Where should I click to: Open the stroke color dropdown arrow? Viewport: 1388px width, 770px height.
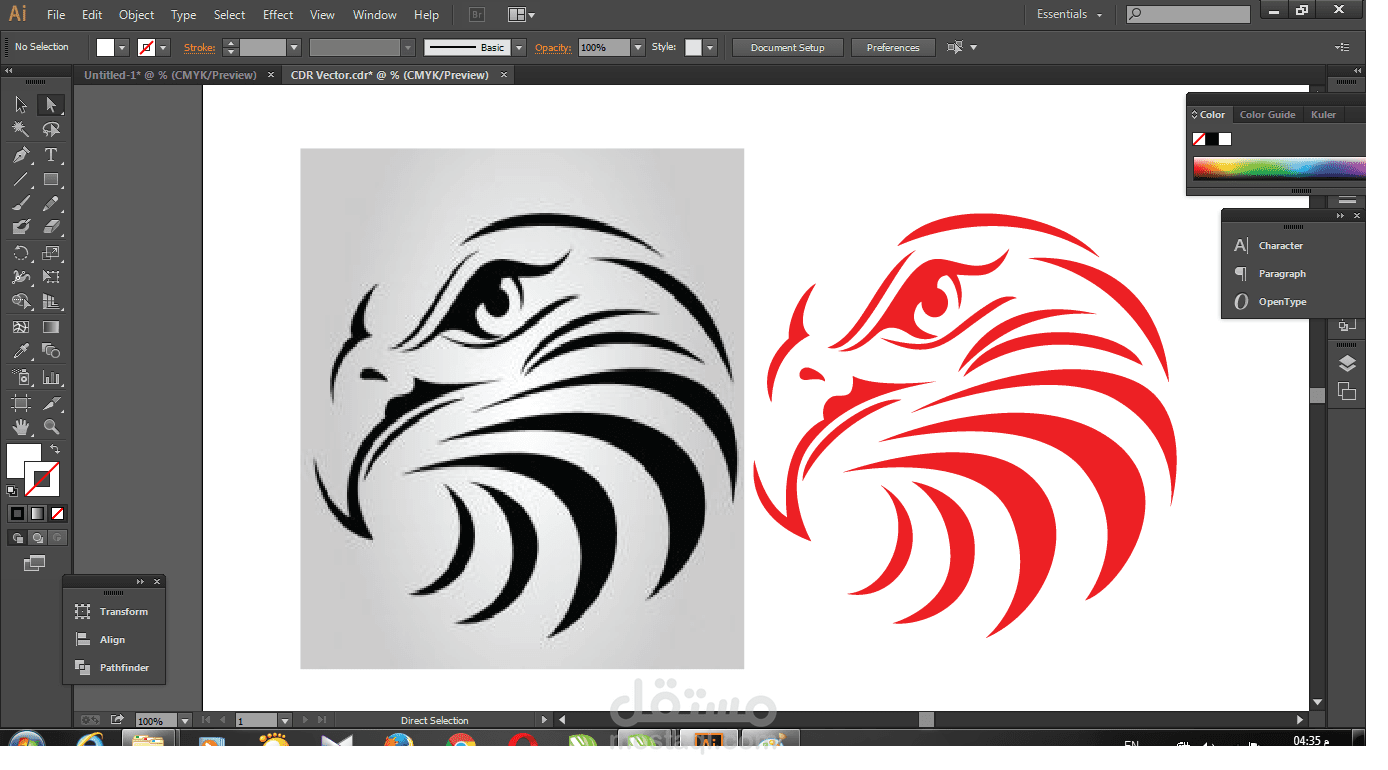tap(164, 47)
